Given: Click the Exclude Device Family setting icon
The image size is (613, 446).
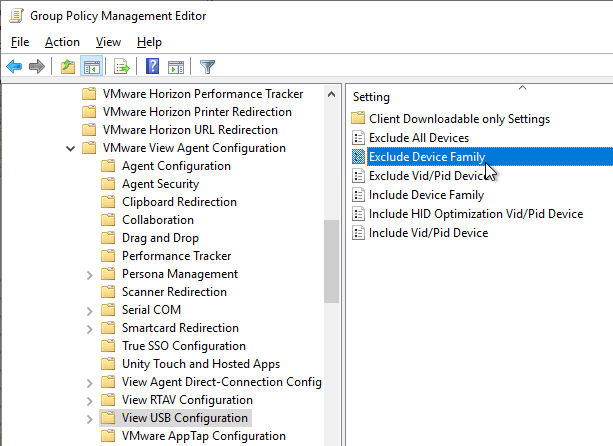Looking at the screenshot, I should pos(358,156).
